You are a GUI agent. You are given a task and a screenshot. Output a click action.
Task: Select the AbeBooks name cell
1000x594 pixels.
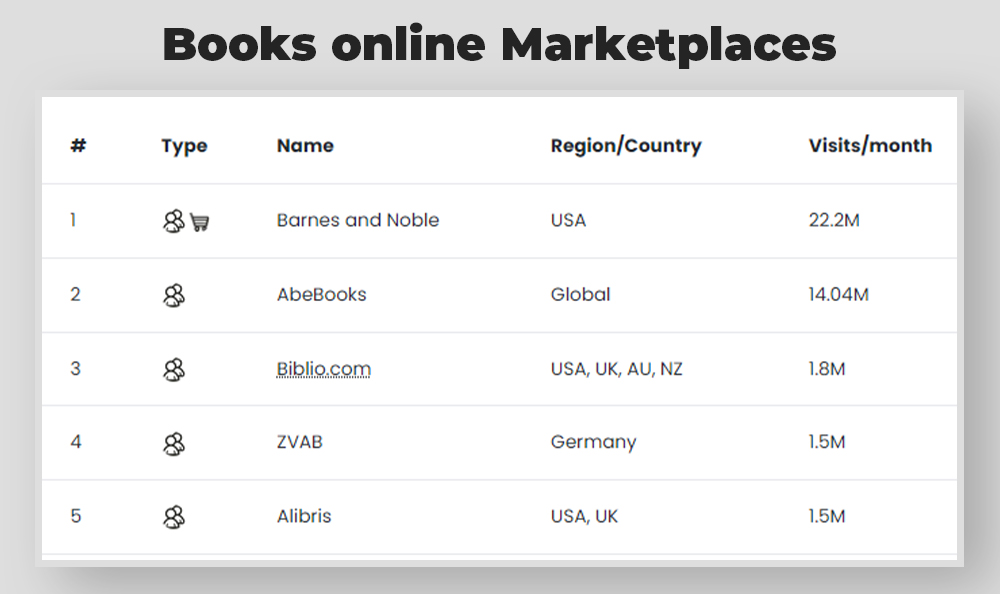point(321,294)
